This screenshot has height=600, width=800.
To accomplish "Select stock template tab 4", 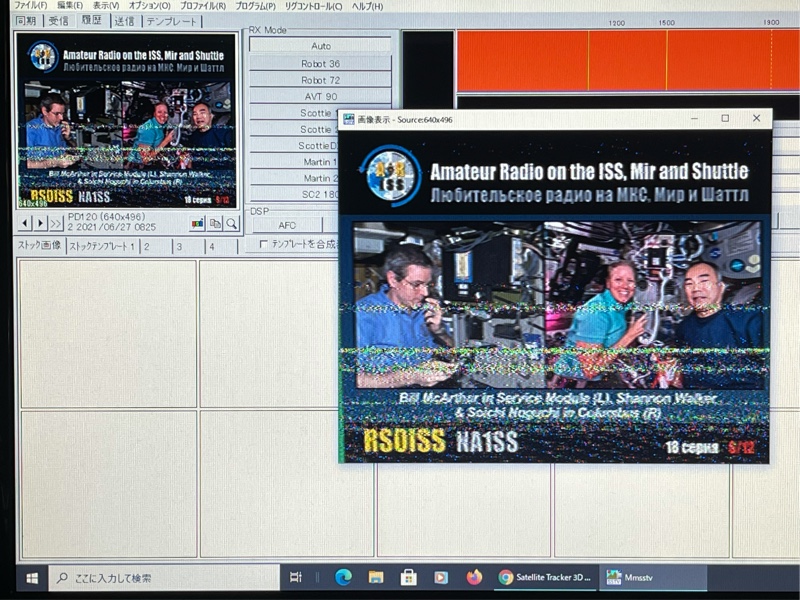I will (212, 246).
